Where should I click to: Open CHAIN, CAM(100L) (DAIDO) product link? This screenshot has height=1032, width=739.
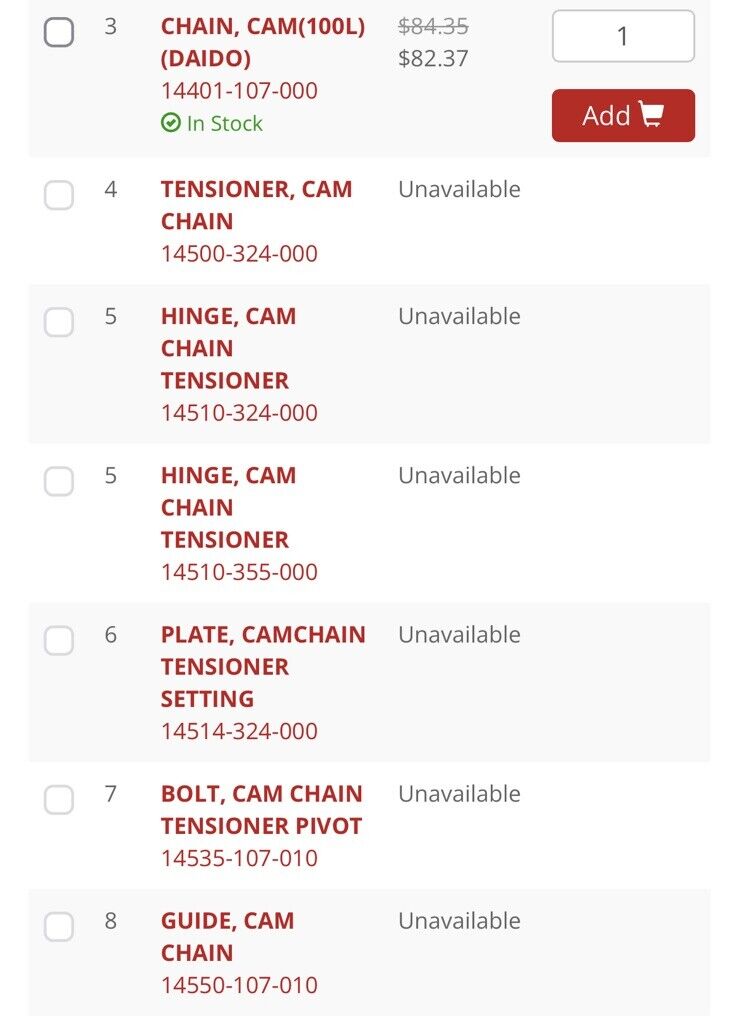pos(263,42)
